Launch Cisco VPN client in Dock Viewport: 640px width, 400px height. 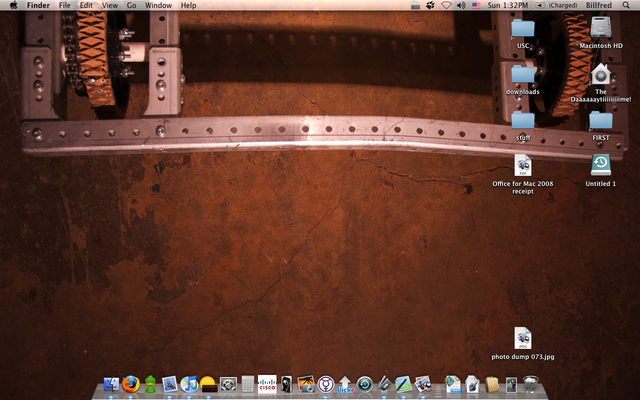(267, 383)
